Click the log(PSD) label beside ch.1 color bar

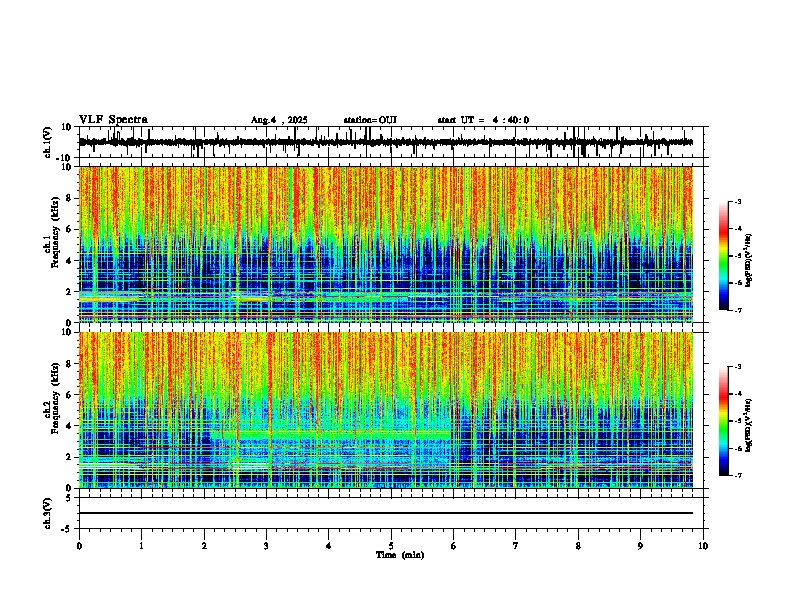(x=748, y=260)
